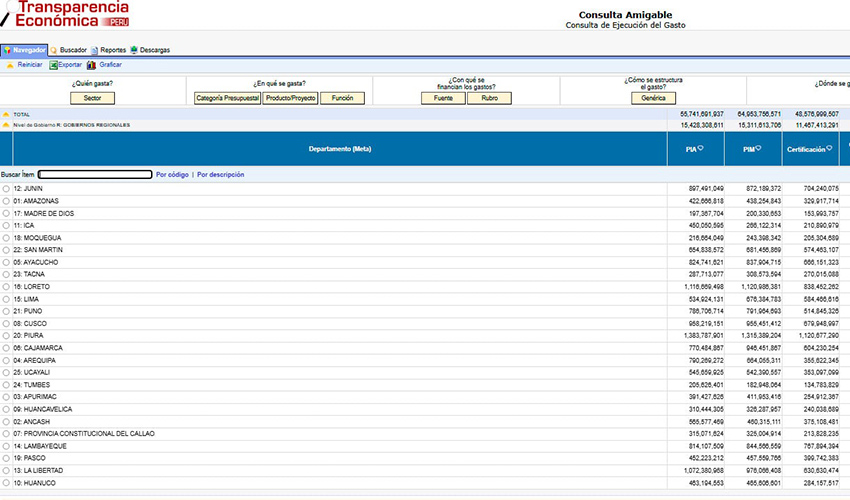
Task: Click the Producto/Proyecto button
Action: pos(290,98)
